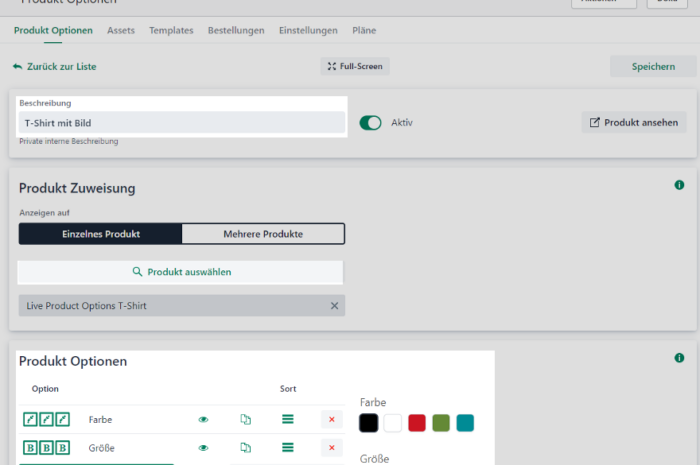Click info icon in Produkt Optionen section
This screenshot has width=700, height=465.
click(679, 357)
